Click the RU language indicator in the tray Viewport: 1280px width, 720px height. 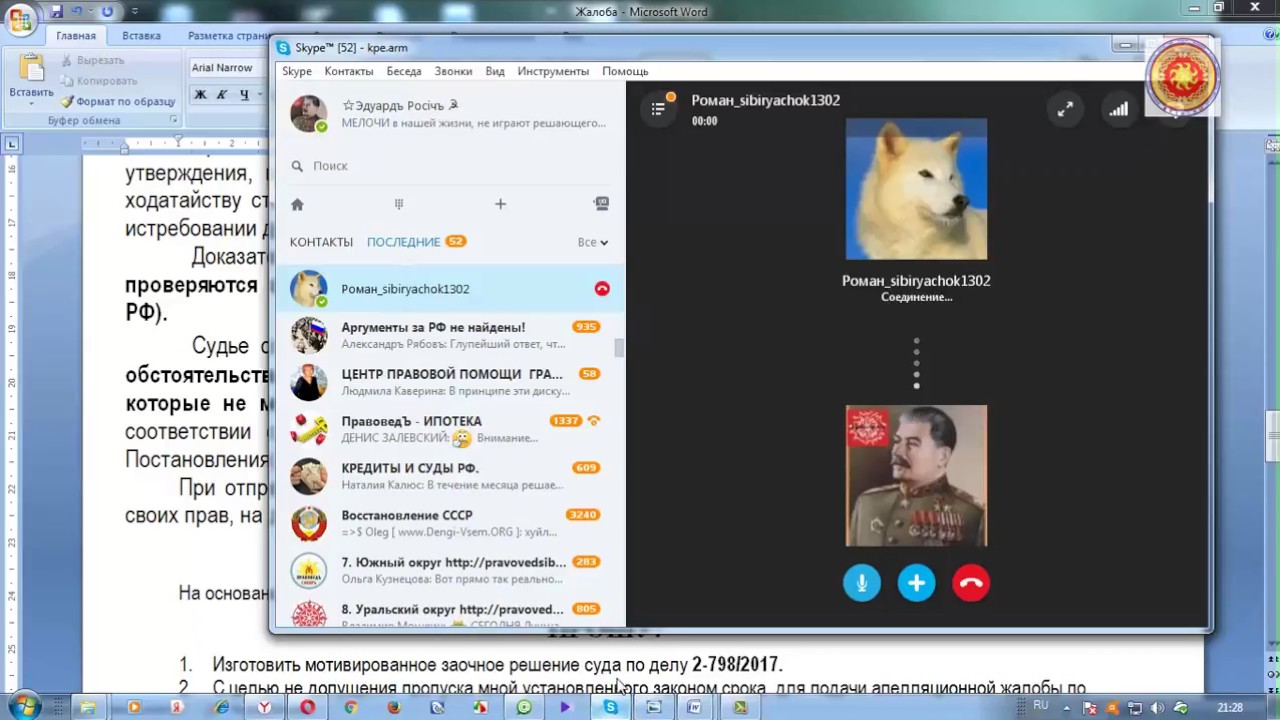(x=1041, y=706)
